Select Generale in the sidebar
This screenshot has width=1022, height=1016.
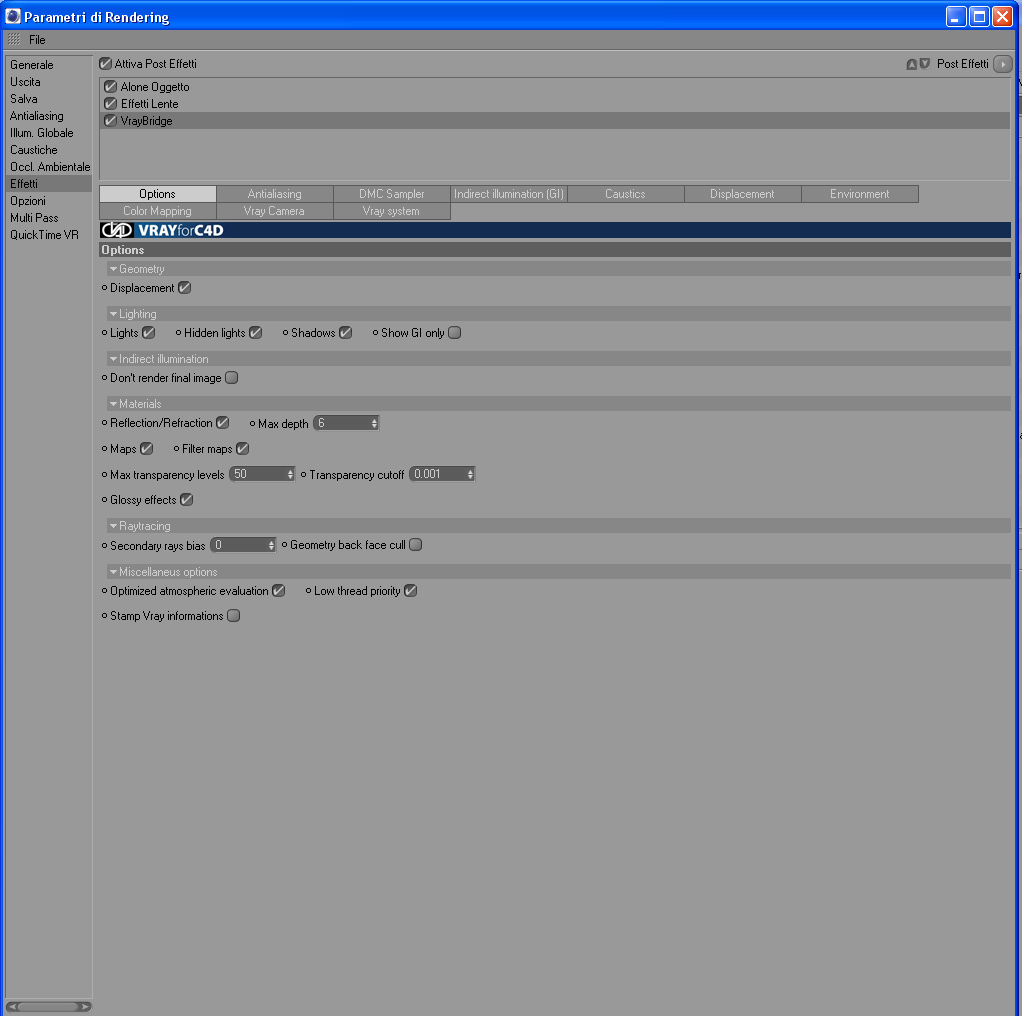48,65
